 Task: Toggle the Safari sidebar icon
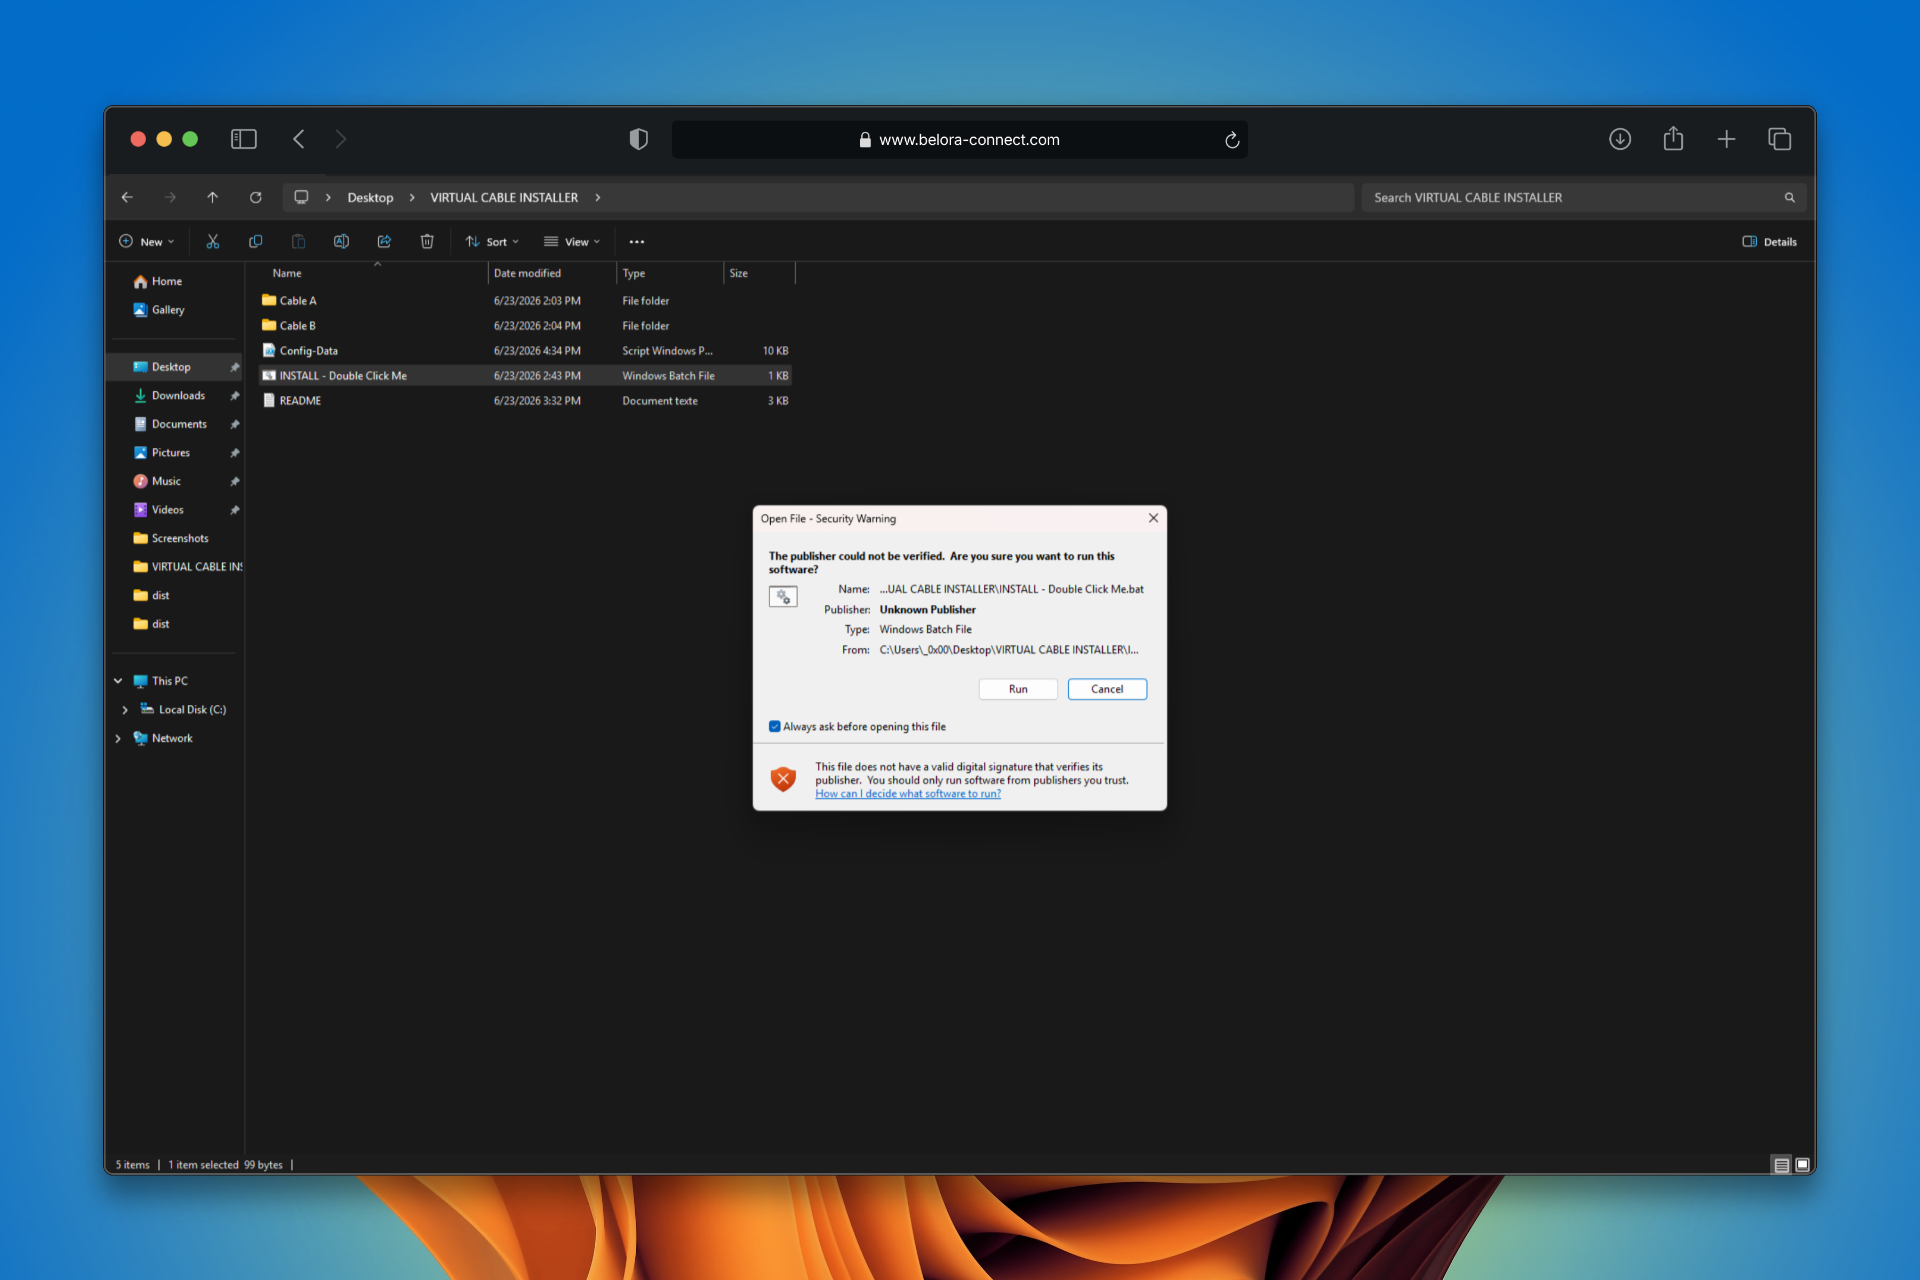tap(244, 139)
